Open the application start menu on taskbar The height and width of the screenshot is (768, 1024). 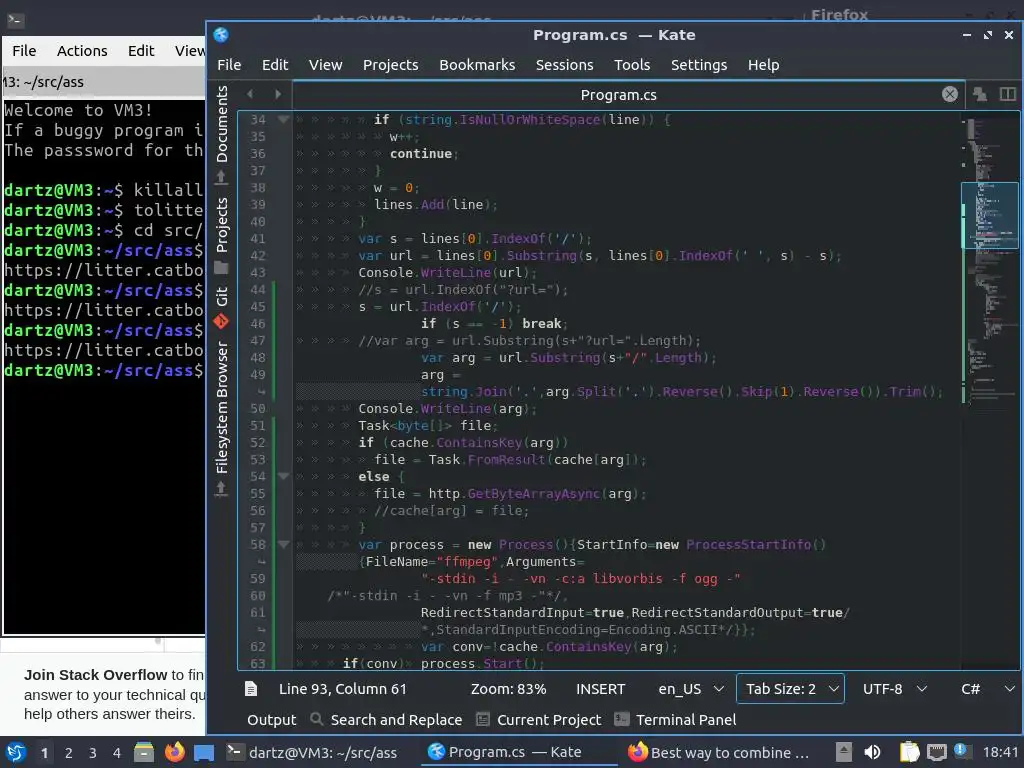pyautogui.click(x=16, y=752)
